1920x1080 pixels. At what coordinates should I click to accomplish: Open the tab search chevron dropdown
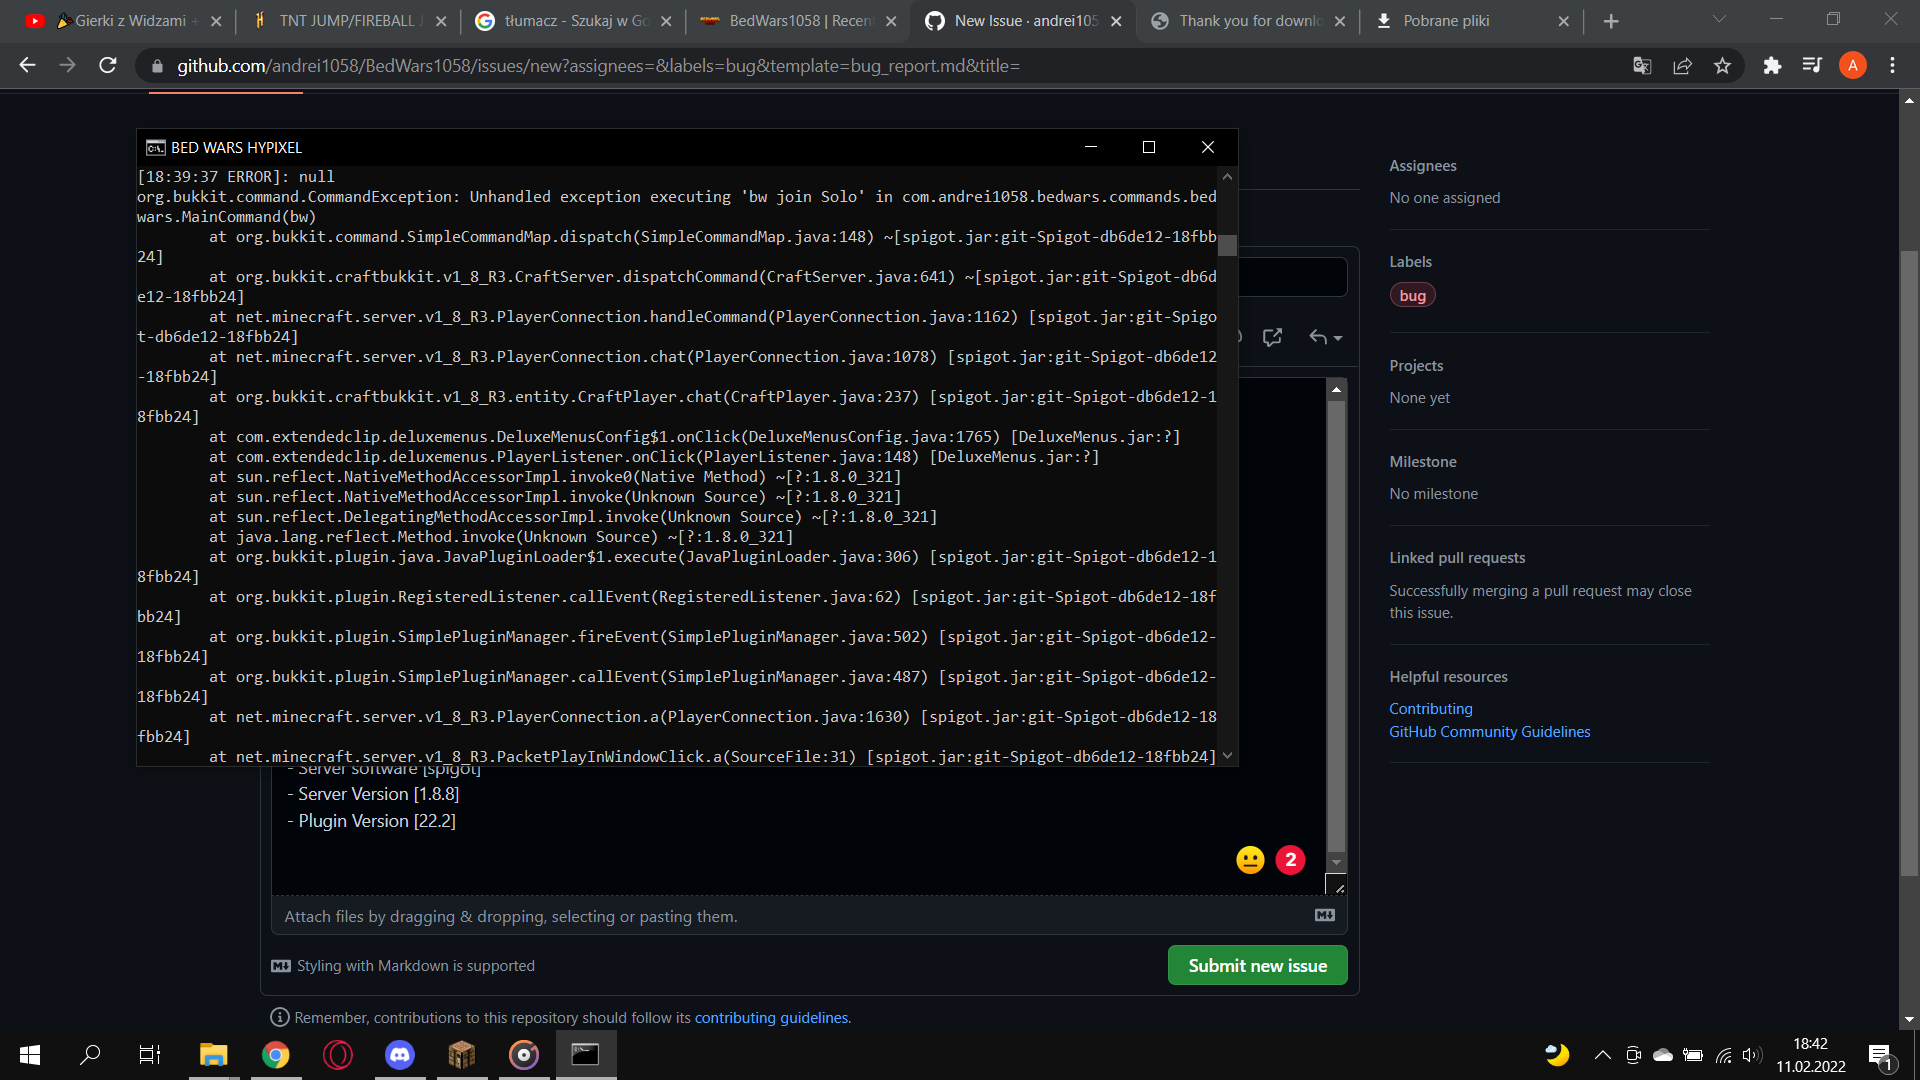point(1720,18)
